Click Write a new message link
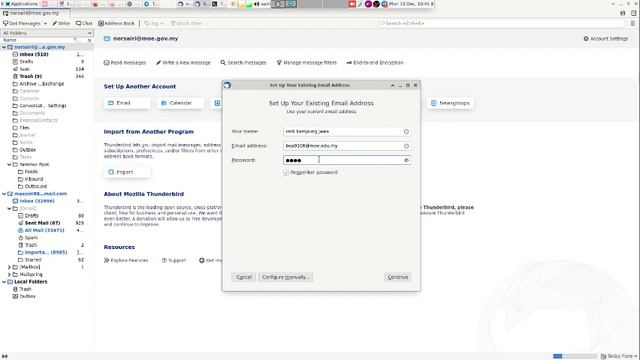640x360 pixels. click(183, 63)
